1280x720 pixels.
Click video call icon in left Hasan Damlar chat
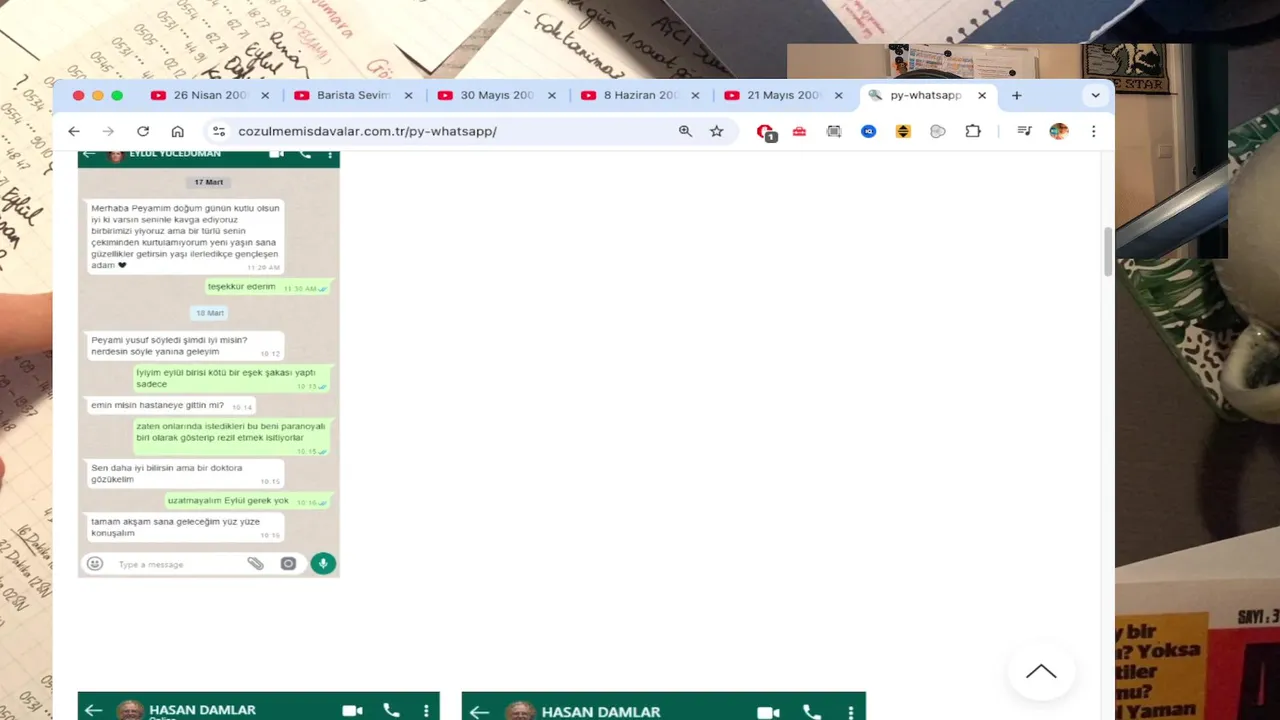click(353, 710)
